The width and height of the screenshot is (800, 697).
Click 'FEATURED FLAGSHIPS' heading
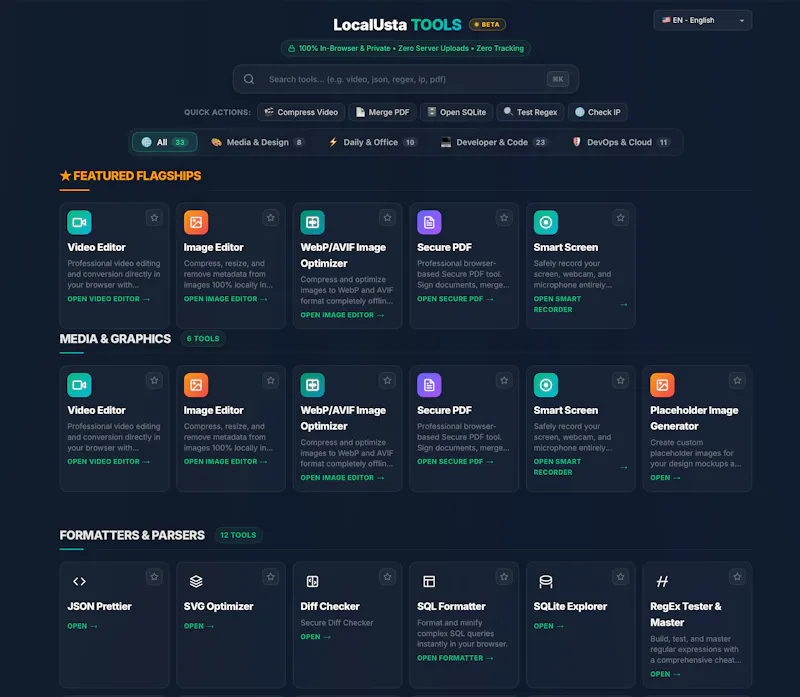[131, 176]
